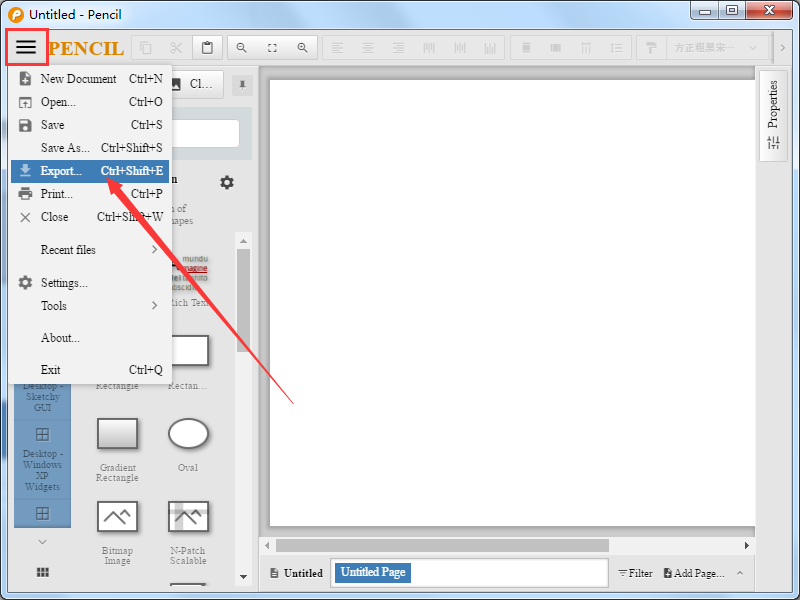The image size is (800, 600).
Task: Pick the Bitmap Image shape
Action: [117, 532]
